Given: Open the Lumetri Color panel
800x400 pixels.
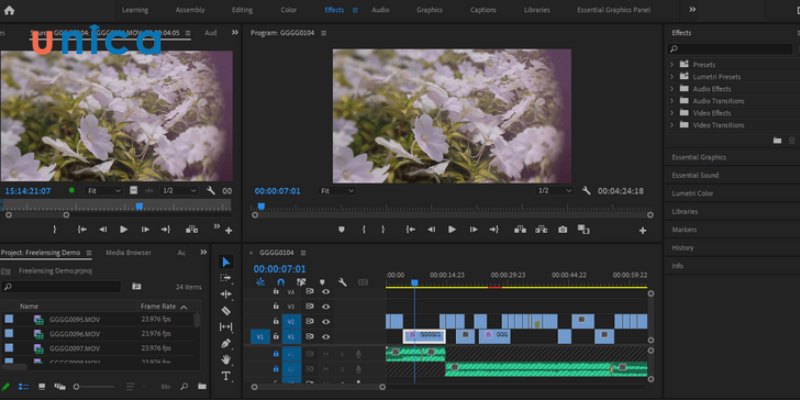Looking at the screenshot, I should pos(692,193).
